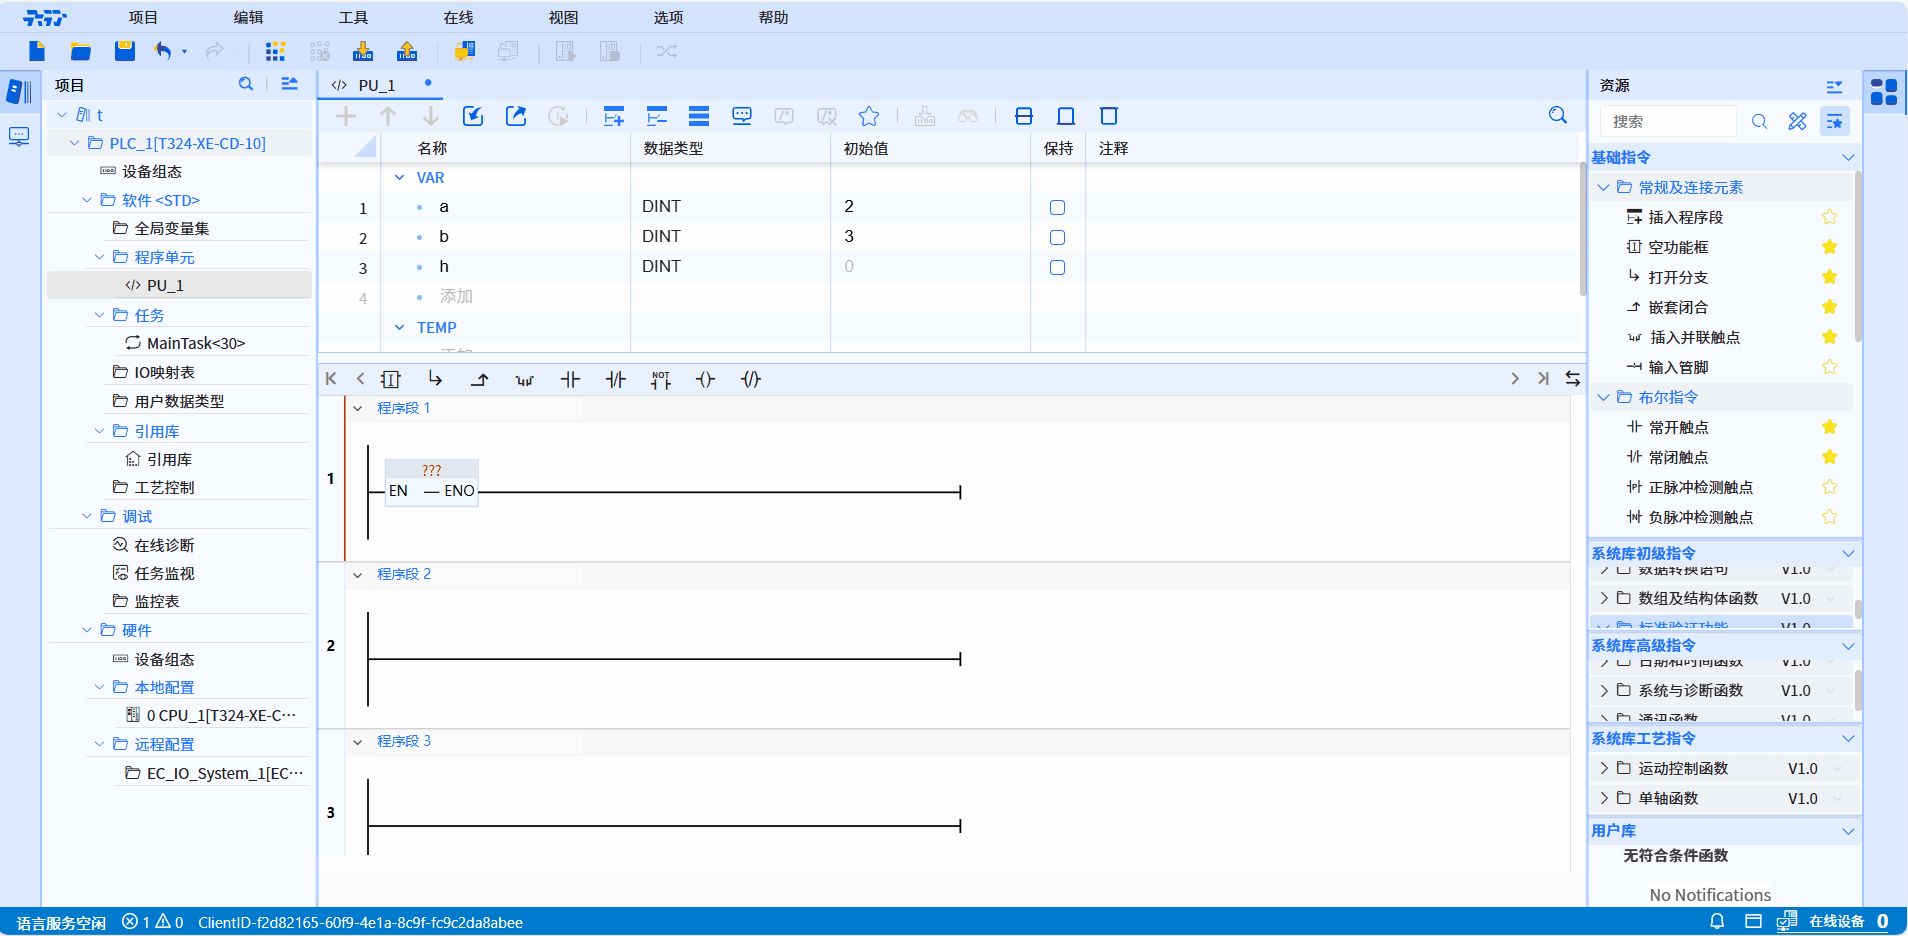Screen dimensions: 1908x936
Task: Click the resource search input field
Action: [x=1668, y=121]
